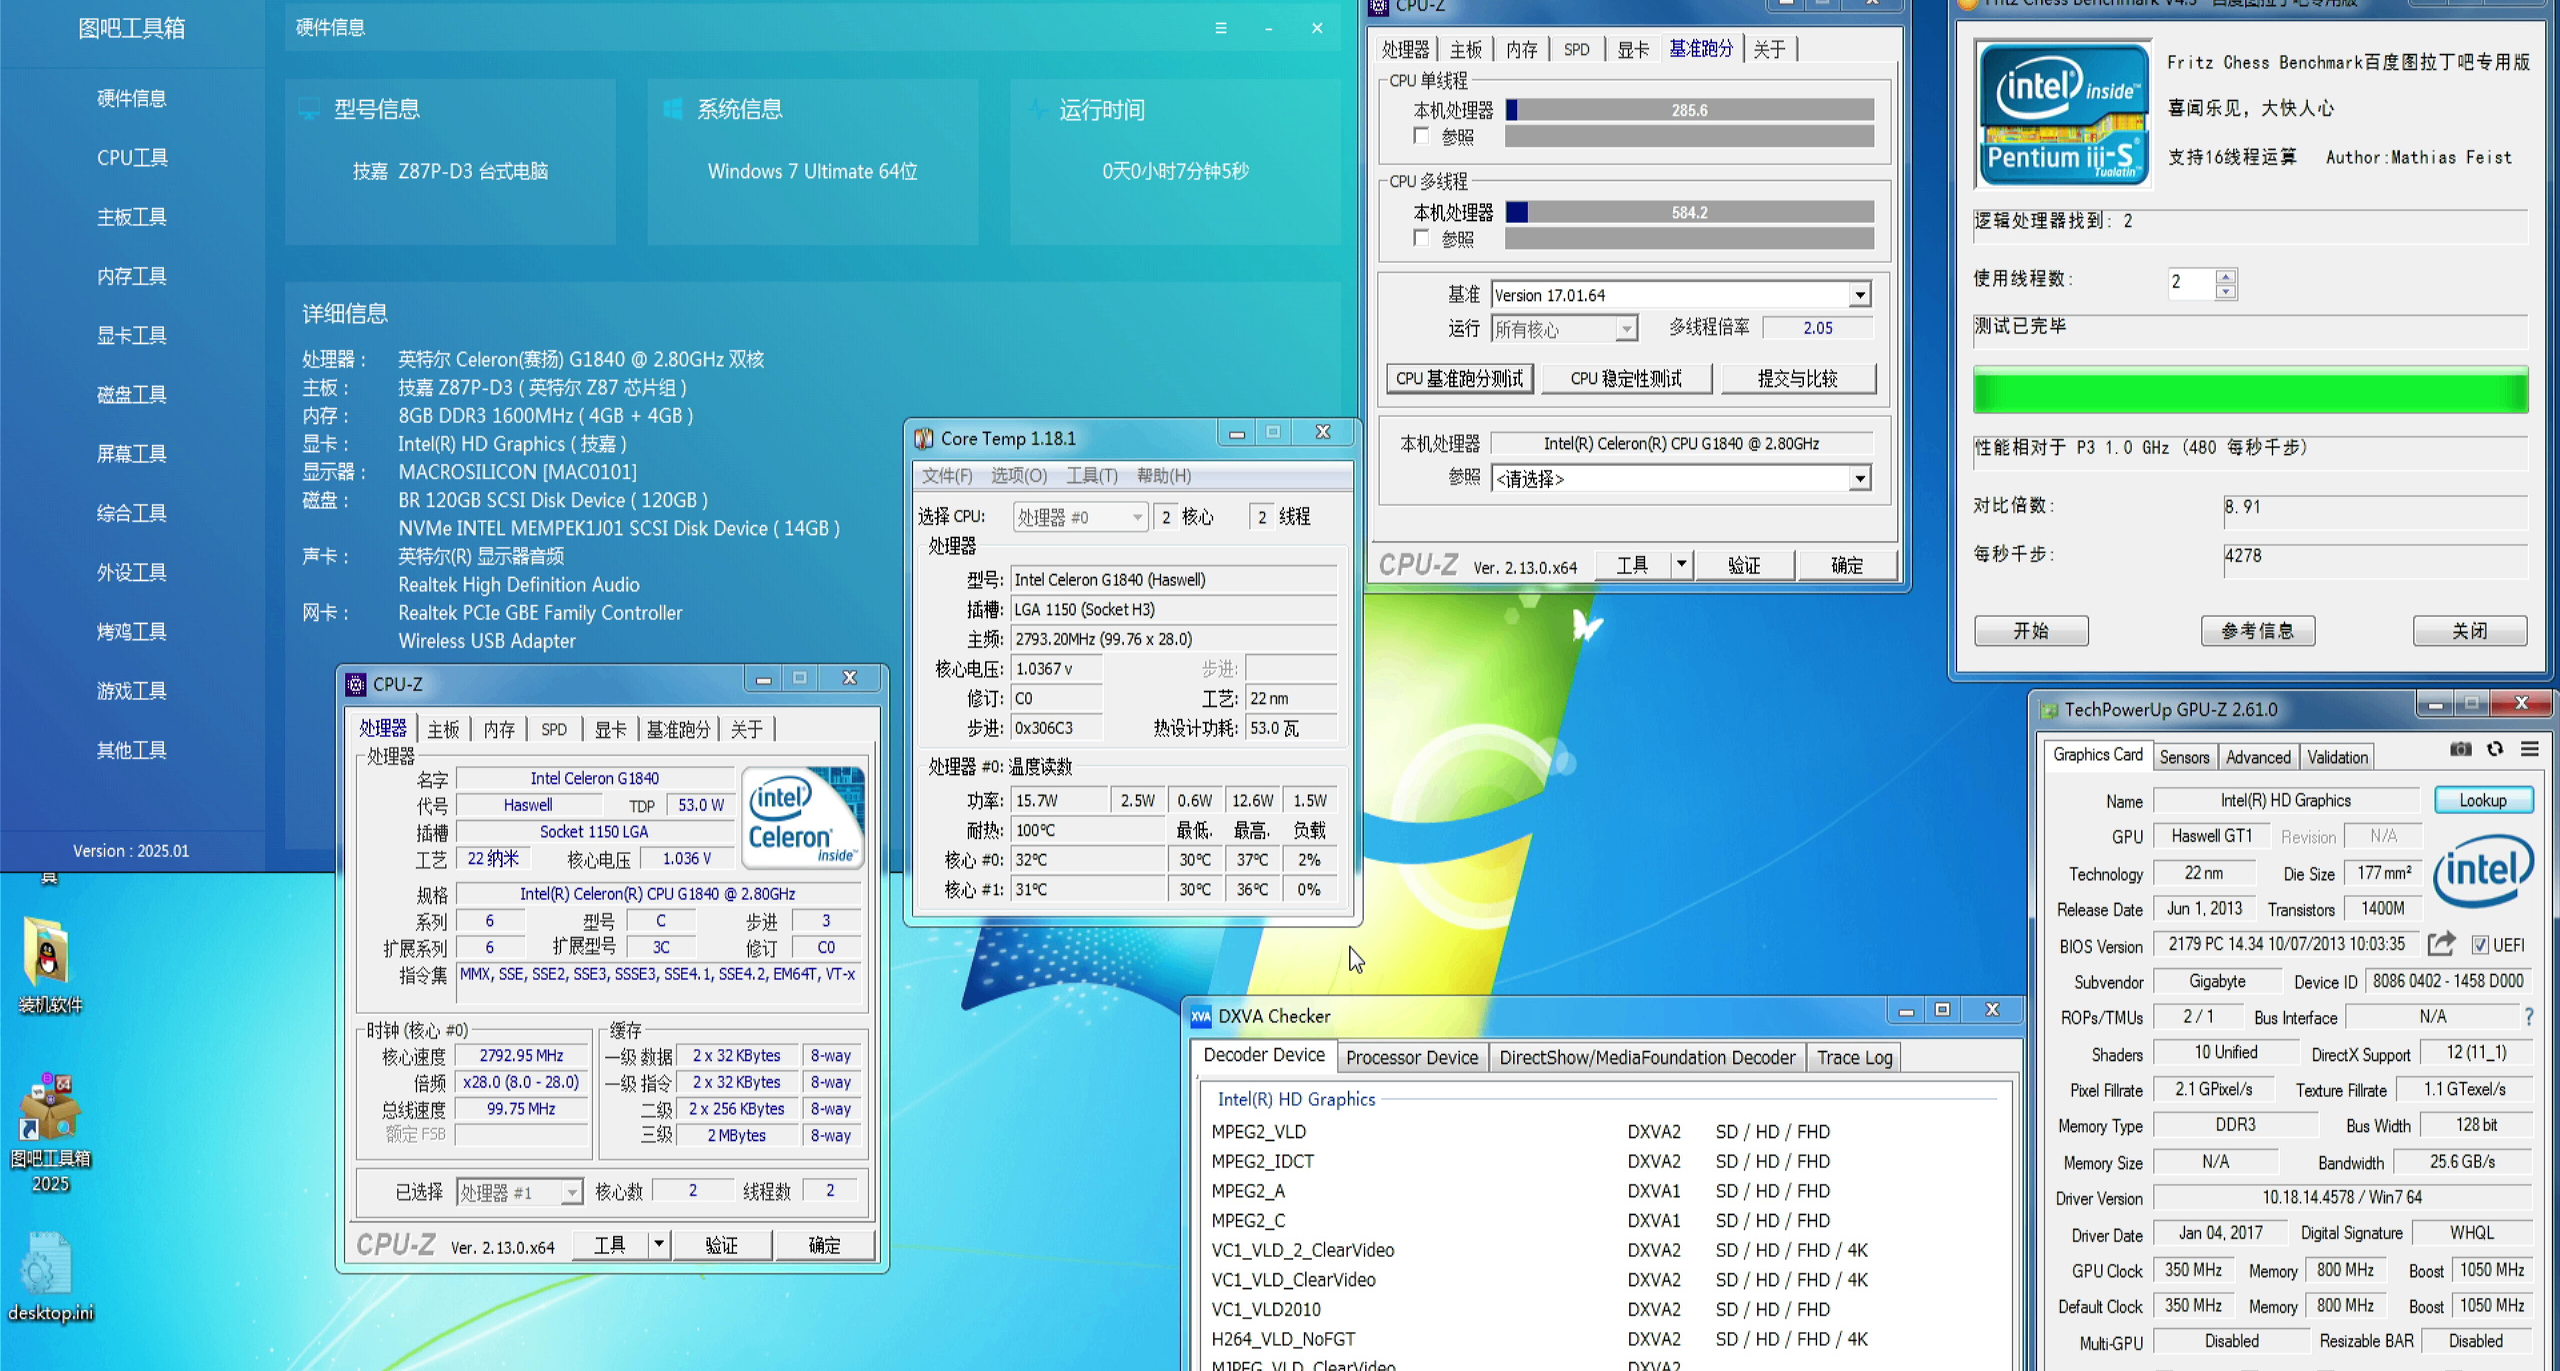Click the 验证 button in CPU-Z processor window
Viewport: 2560px width, 1371px height.
pyautogui.click(x=722, y=1245)
